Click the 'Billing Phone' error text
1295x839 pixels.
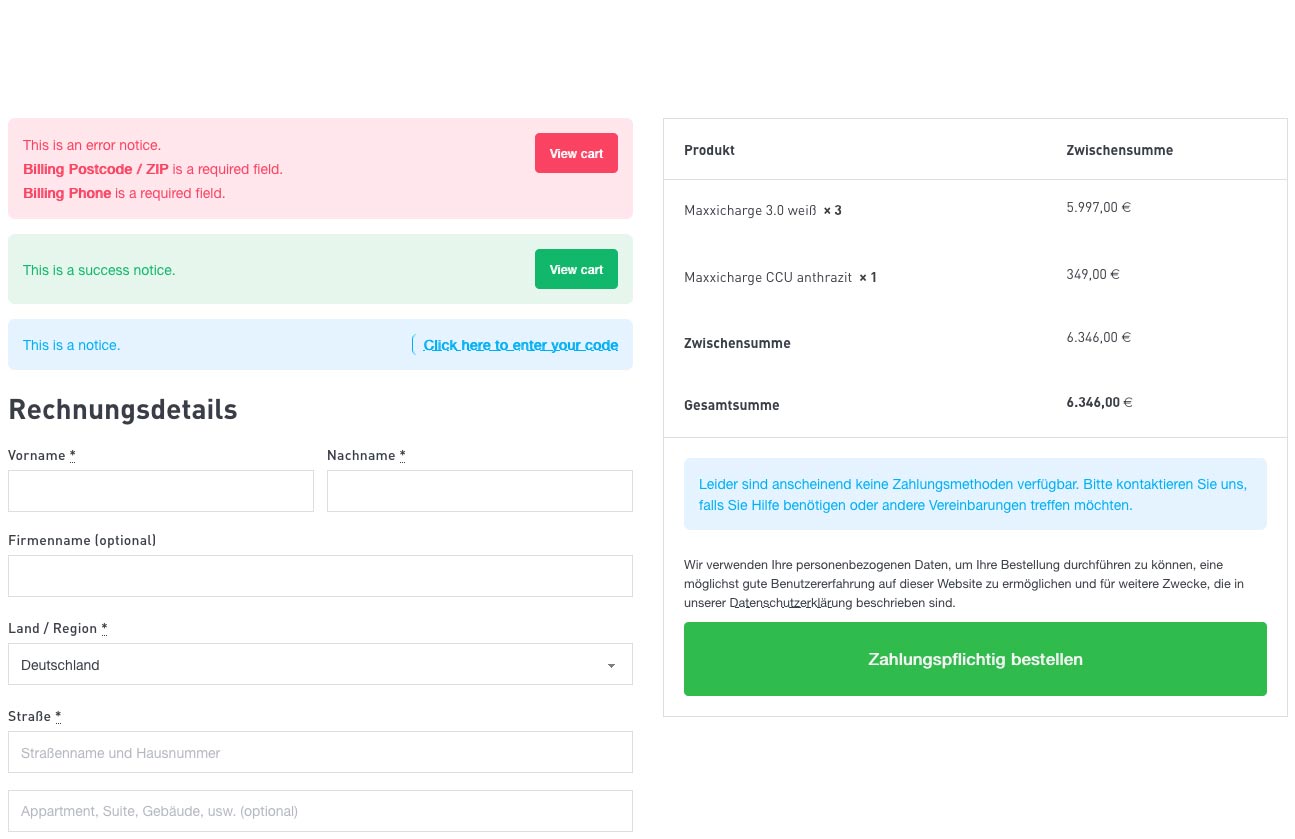(x=67, y=193)
